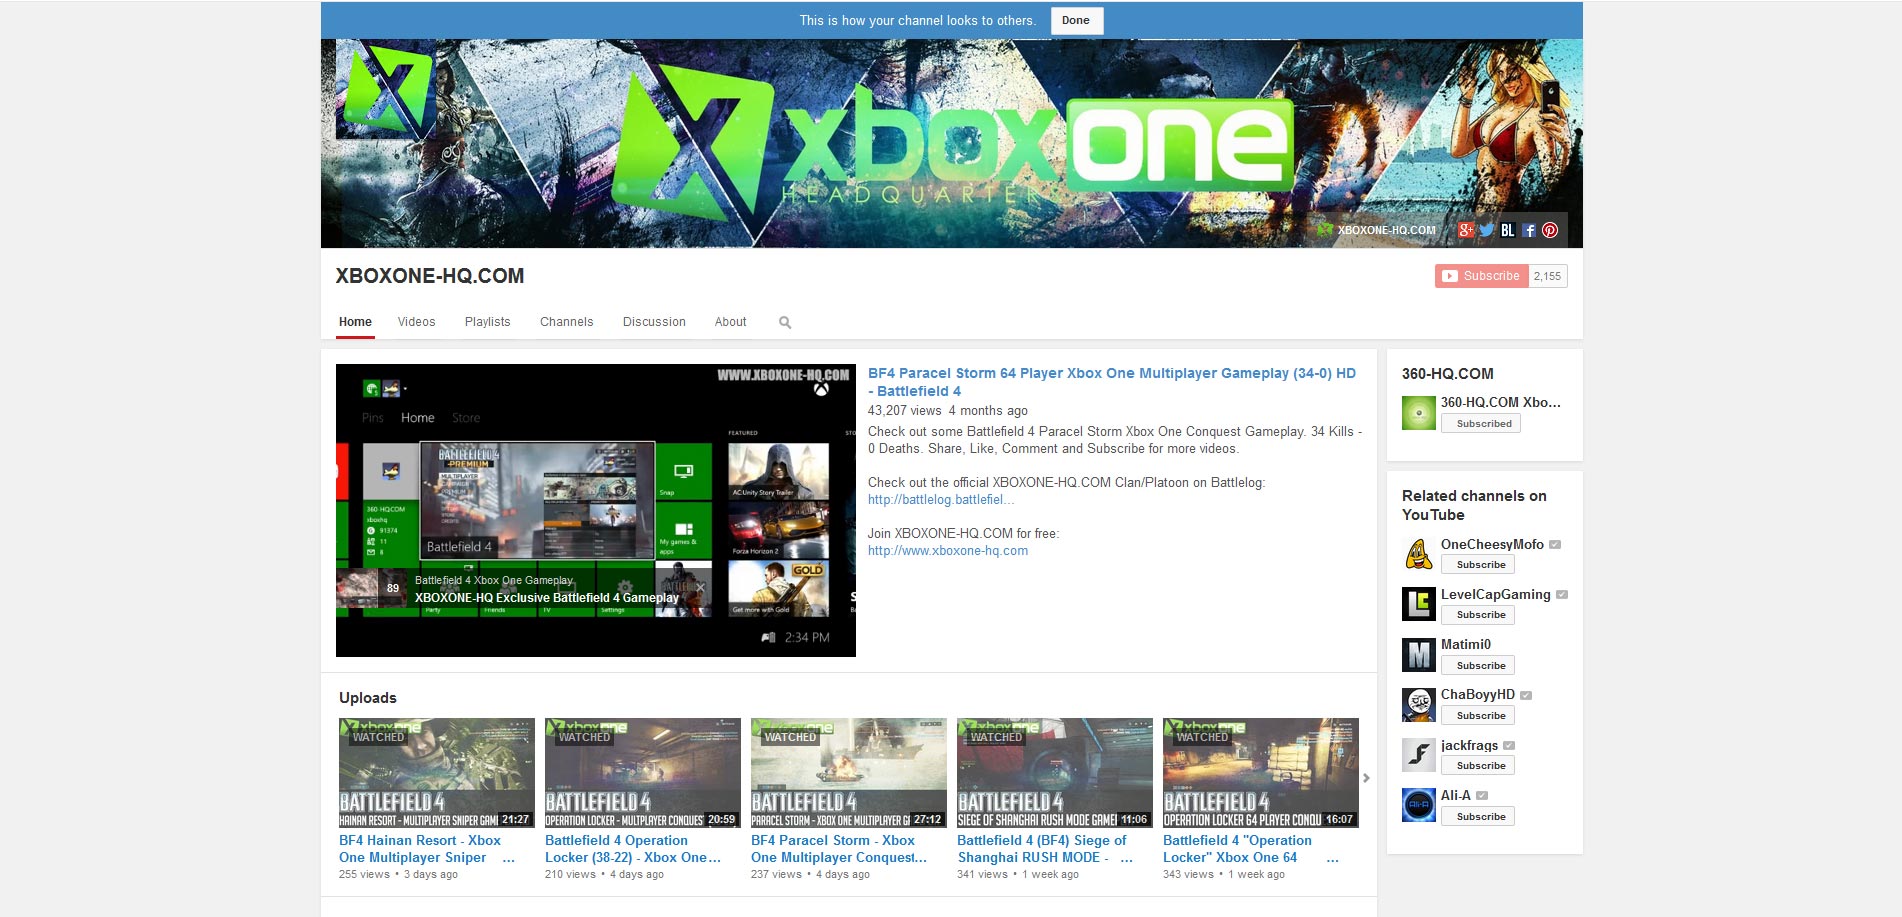The height and width of the screenshot is (917, 1902).
Task: Subscribe to jackfrags
Action: (1477, 766)
